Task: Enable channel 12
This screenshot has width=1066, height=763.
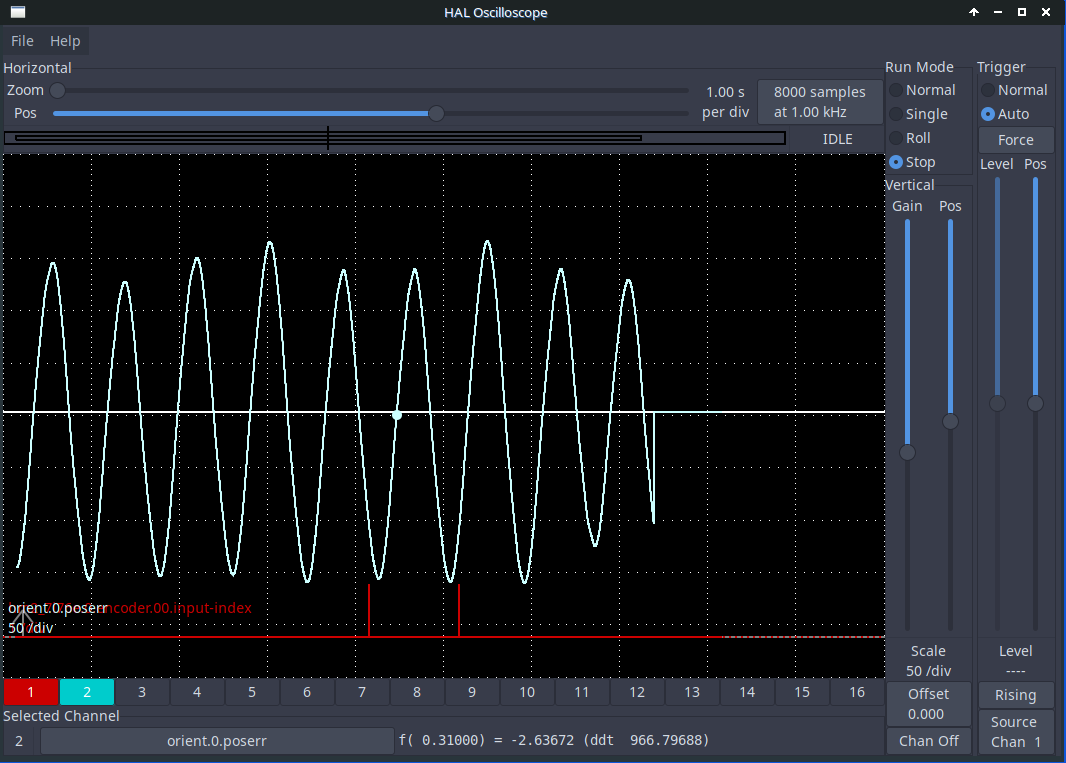Action: coord(637,692)
